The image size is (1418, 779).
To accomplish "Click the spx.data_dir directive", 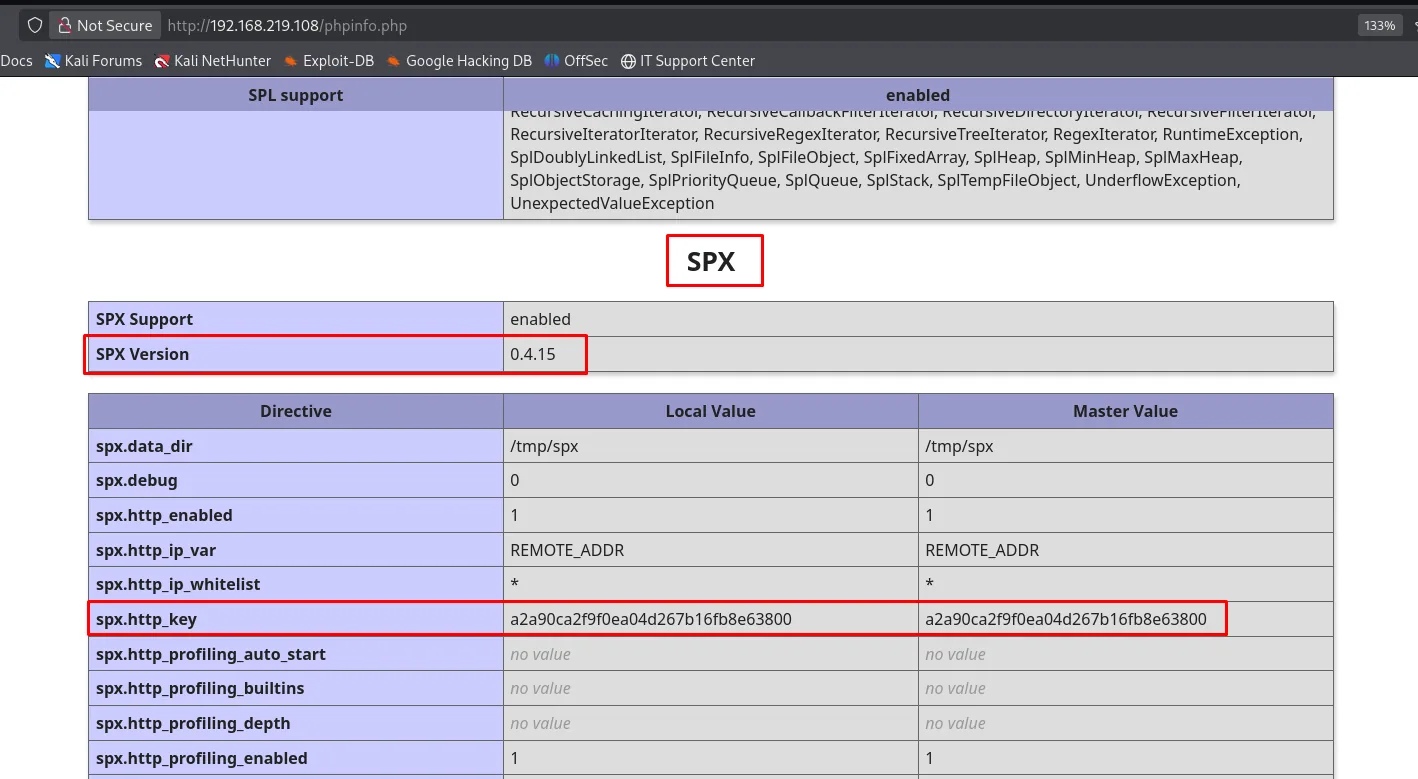I will coord(144,446).
